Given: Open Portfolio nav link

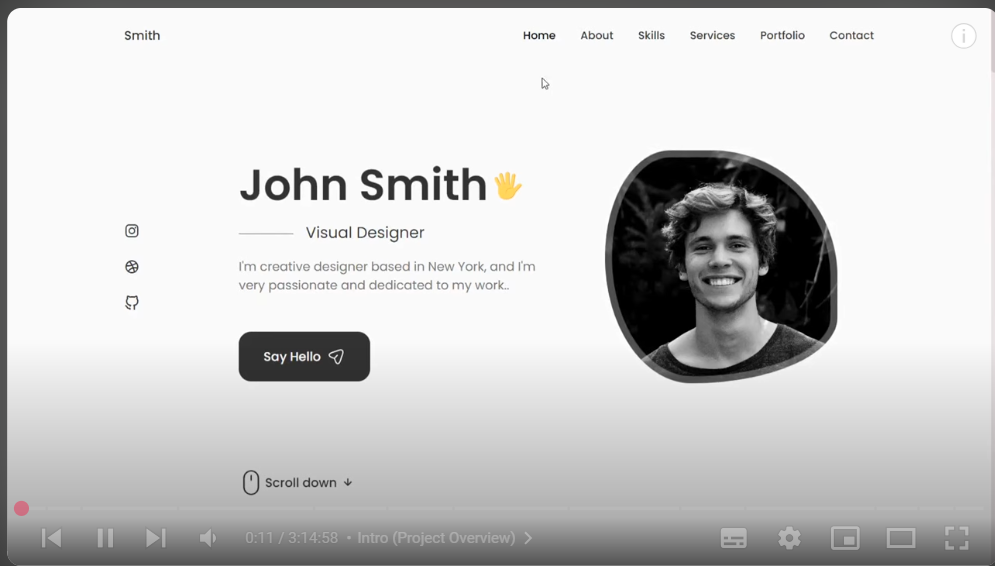Looking at the screenshot, I should (x=782, y=36).
